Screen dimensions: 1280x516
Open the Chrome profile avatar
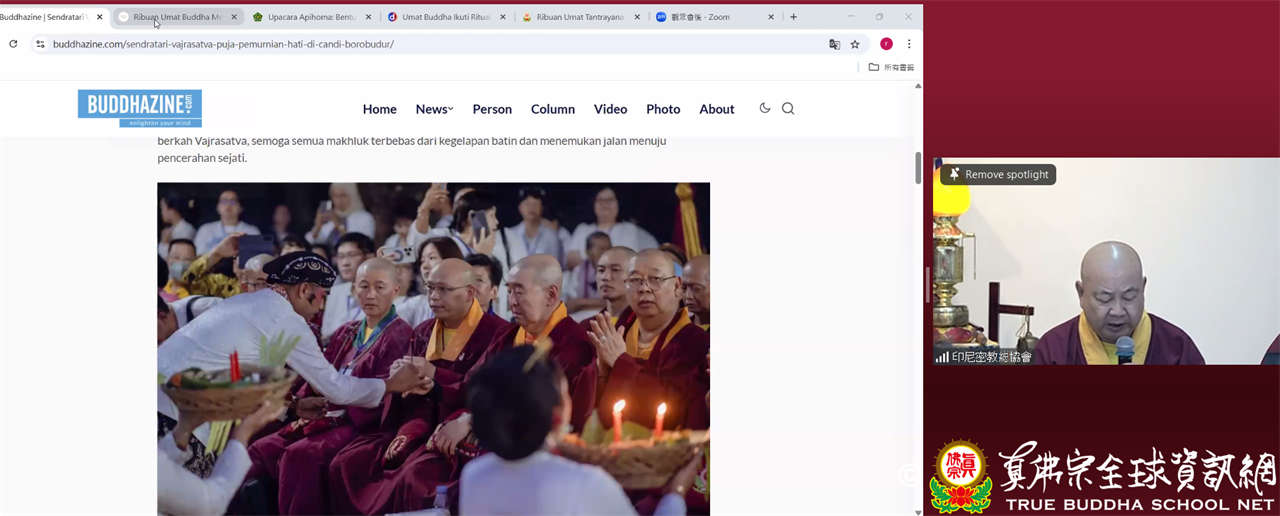click(886, 44)
